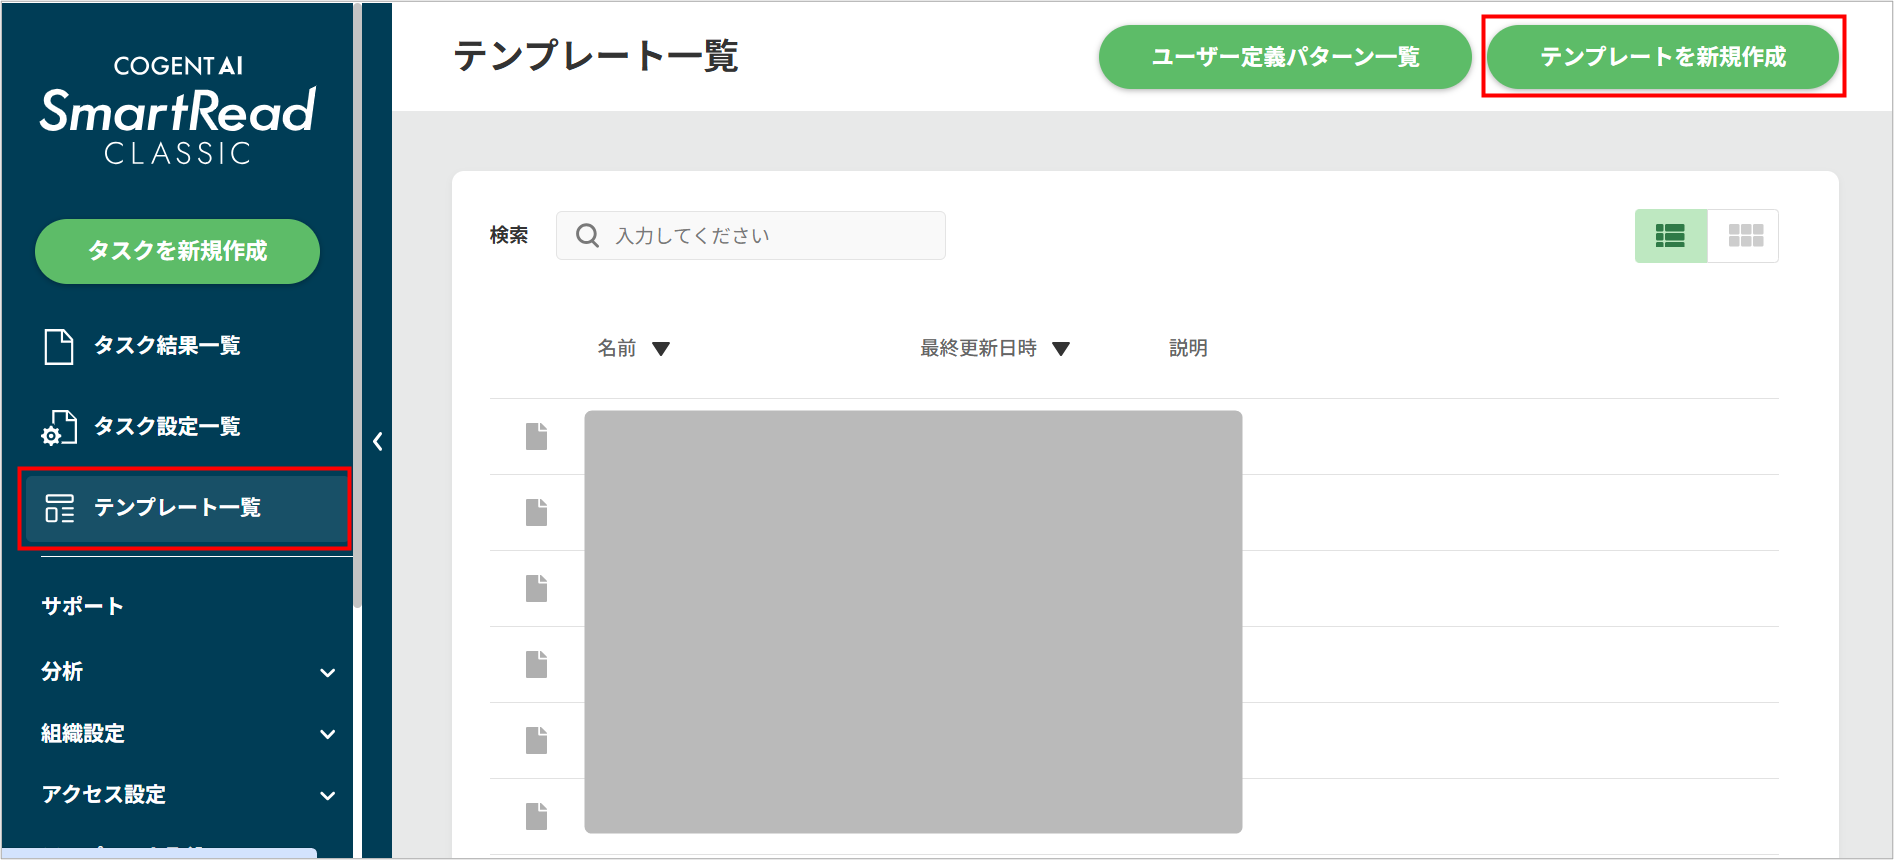
Task: Expand the 組織設定 section chevron
Action: click(x=327, y=734)
